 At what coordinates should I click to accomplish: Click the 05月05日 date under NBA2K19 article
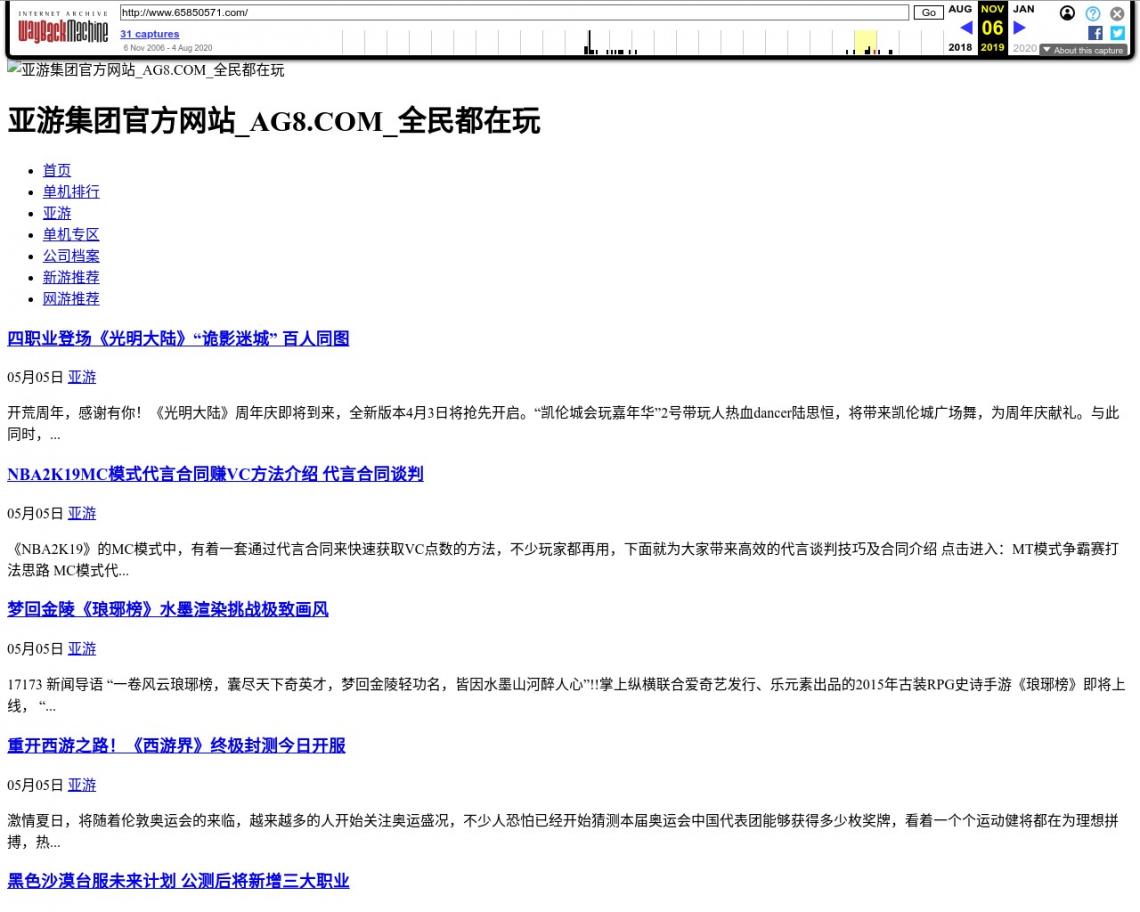coord(36,513)
